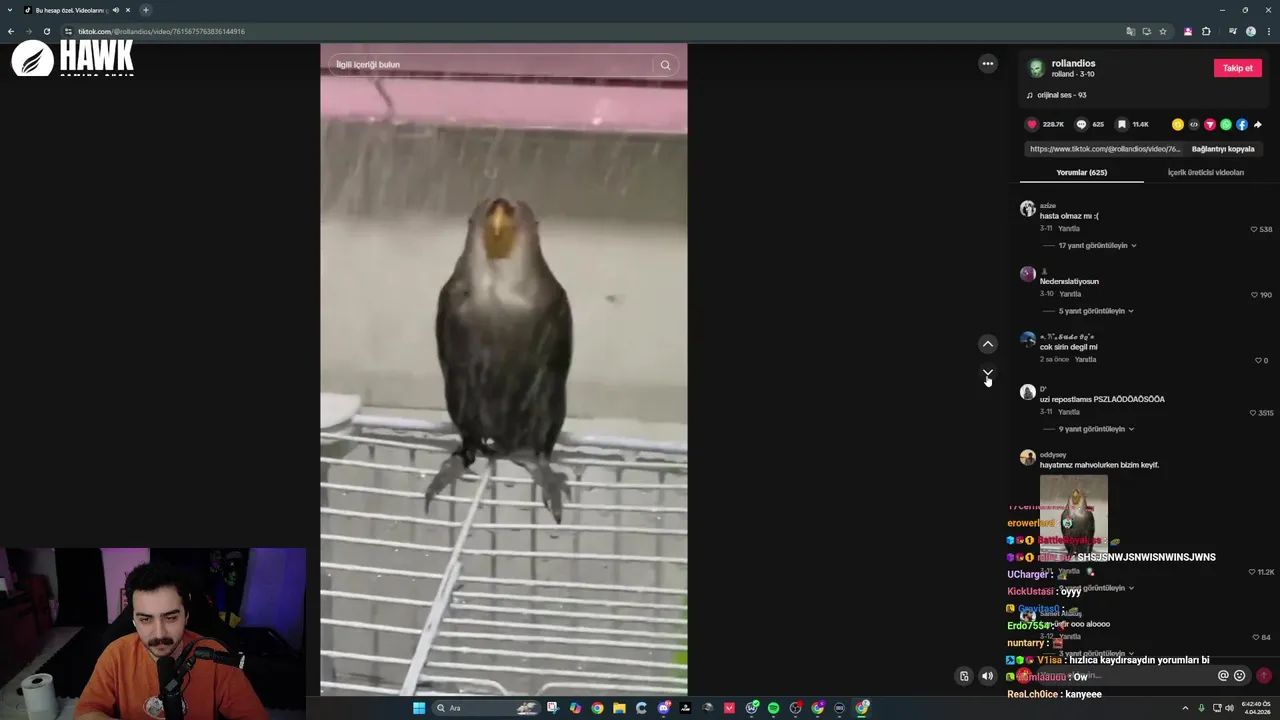Switch to the Yorumlar (625) tab
The width and height of the screenshot is (1280, 720).
pyautogui.click(x=1081, y=172)
